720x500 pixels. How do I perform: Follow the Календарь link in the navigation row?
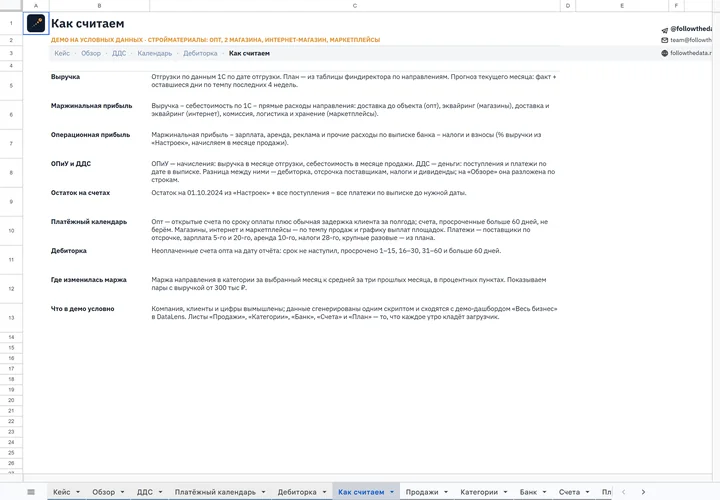tap(155, 53)
